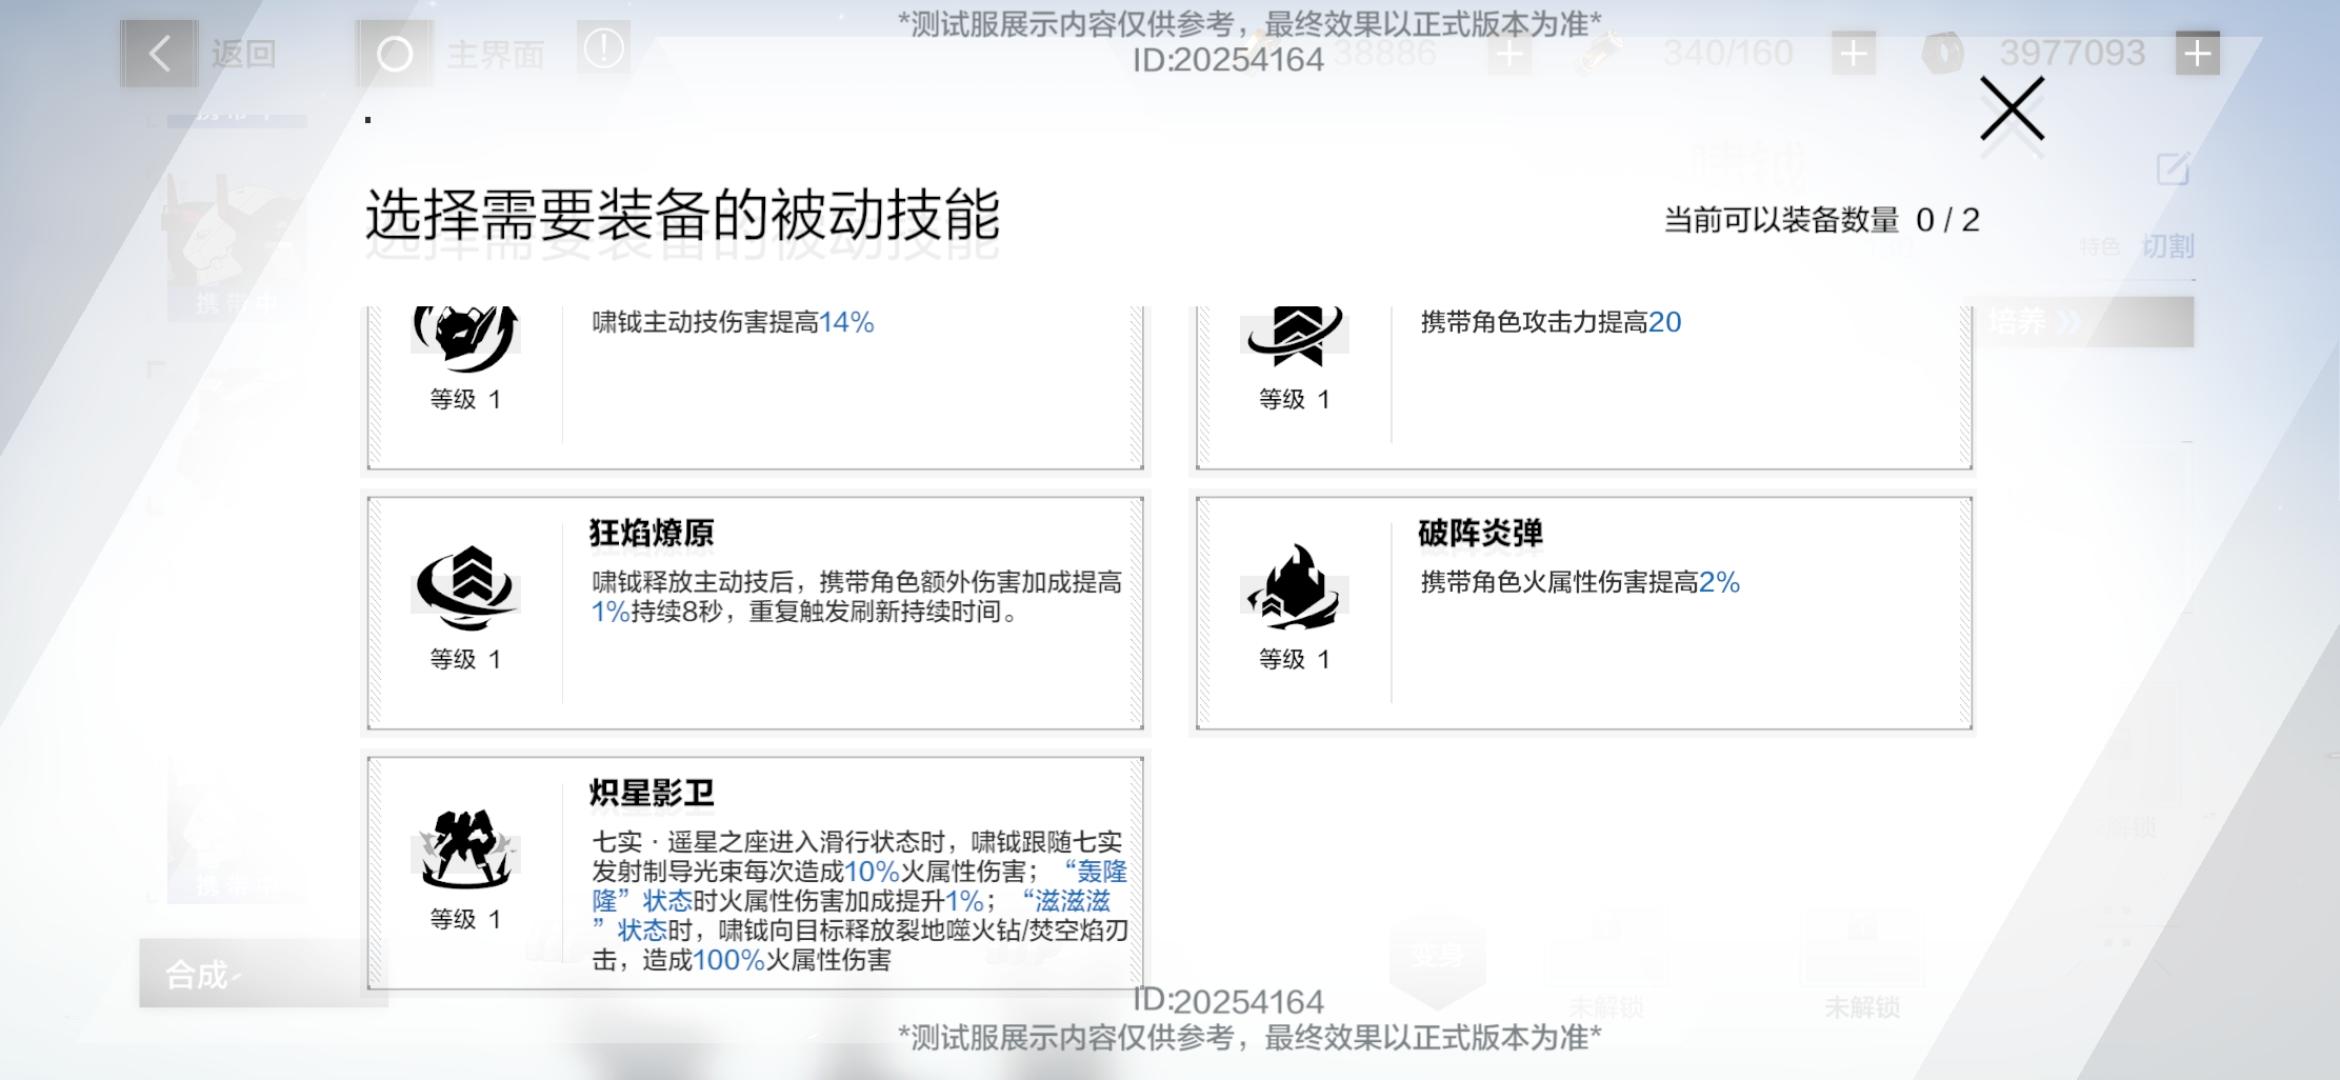Image resolution: width=2340 pixels, height=1080 pixels.
Task: Tap the 携带角色攻击力提高20 description
Action: 1551,322
